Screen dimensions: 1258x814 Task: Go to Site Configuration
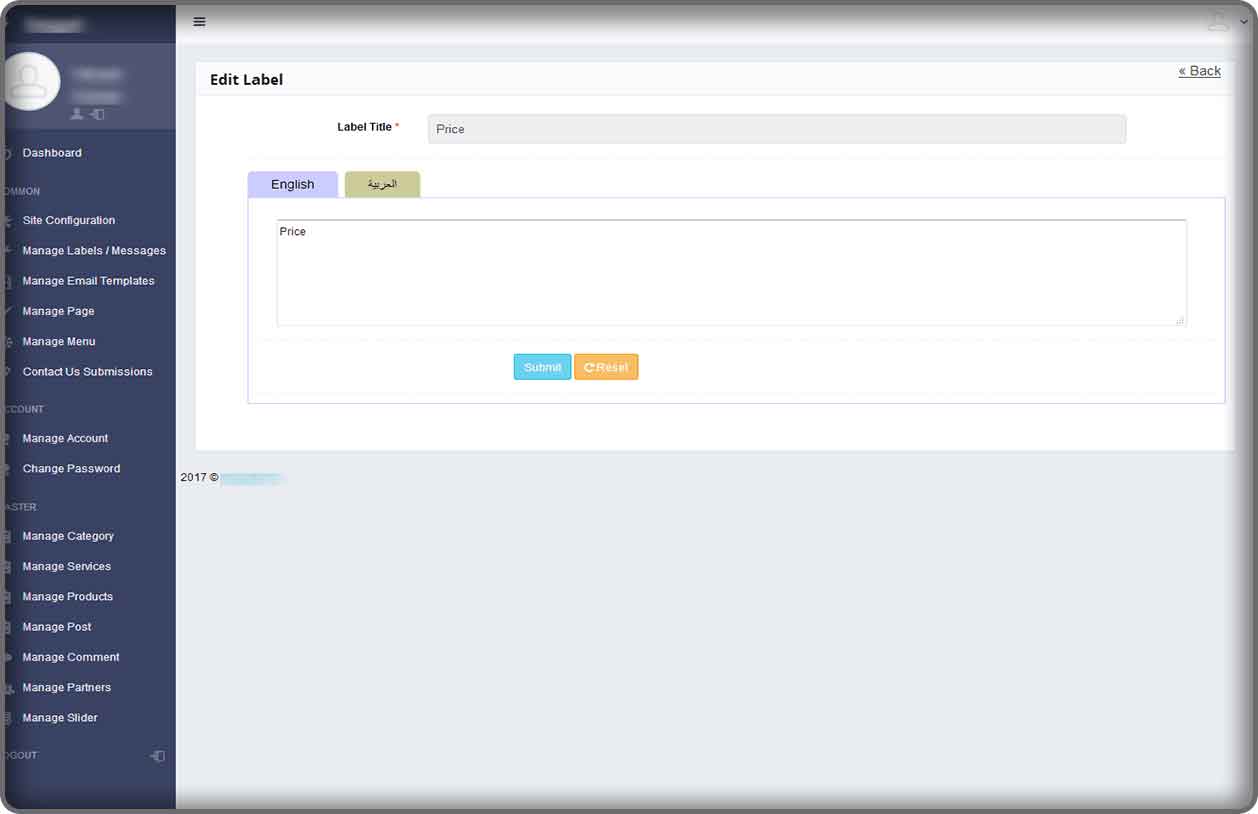(69, 220)
